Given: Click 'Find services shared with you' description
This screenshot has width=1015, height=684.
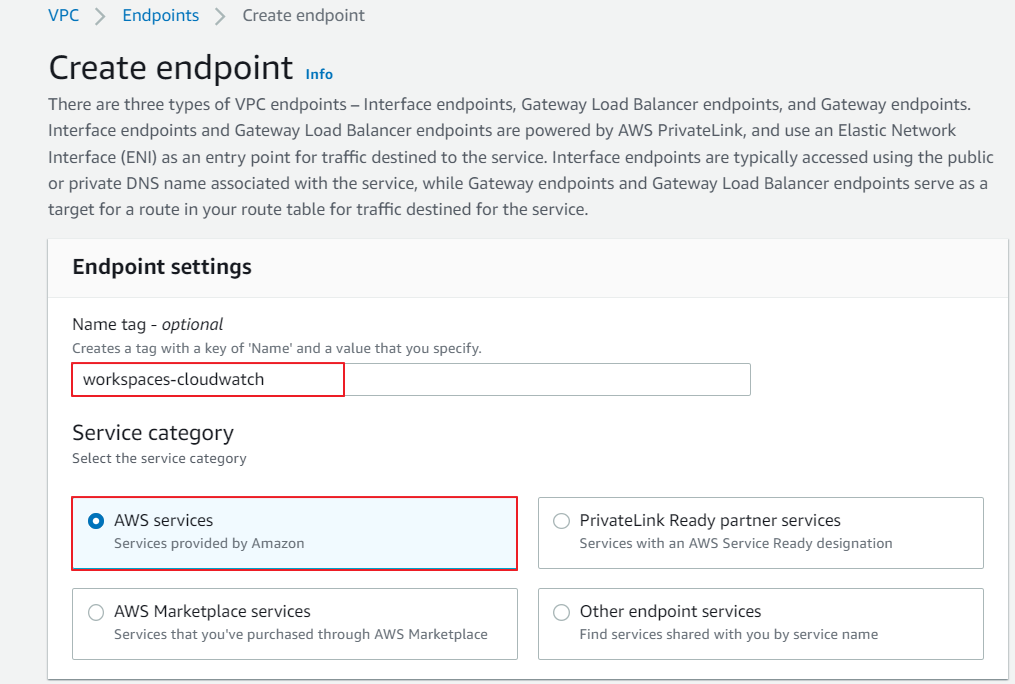Looking at the screenshot, I should [728, 634].
